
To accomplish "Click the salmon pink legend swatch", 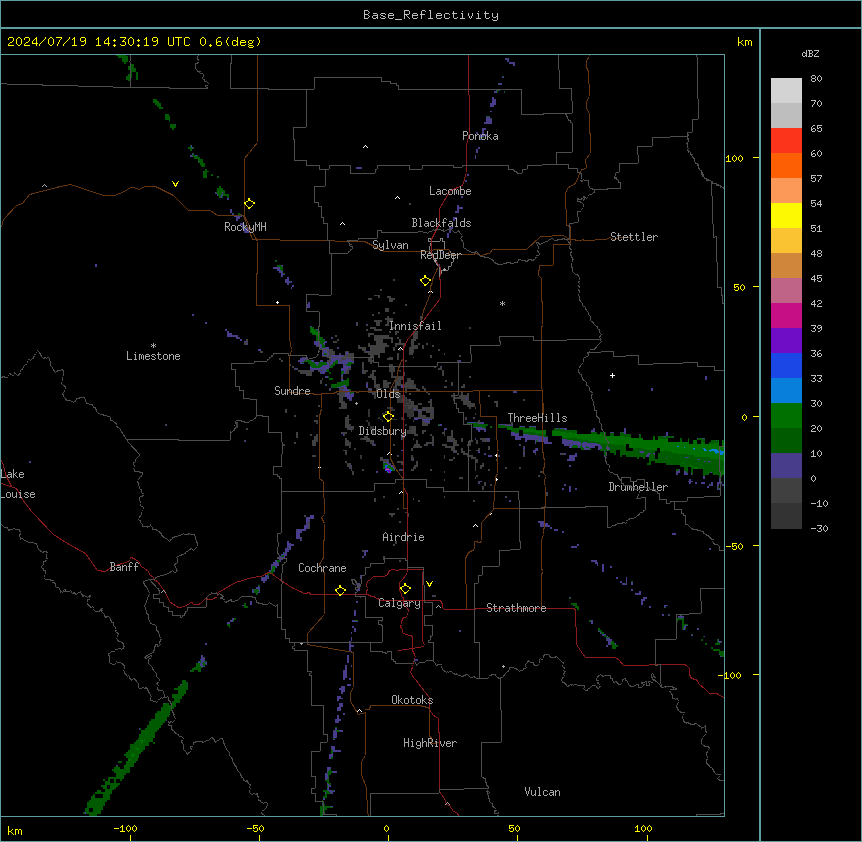I will (x=786, y=191).
